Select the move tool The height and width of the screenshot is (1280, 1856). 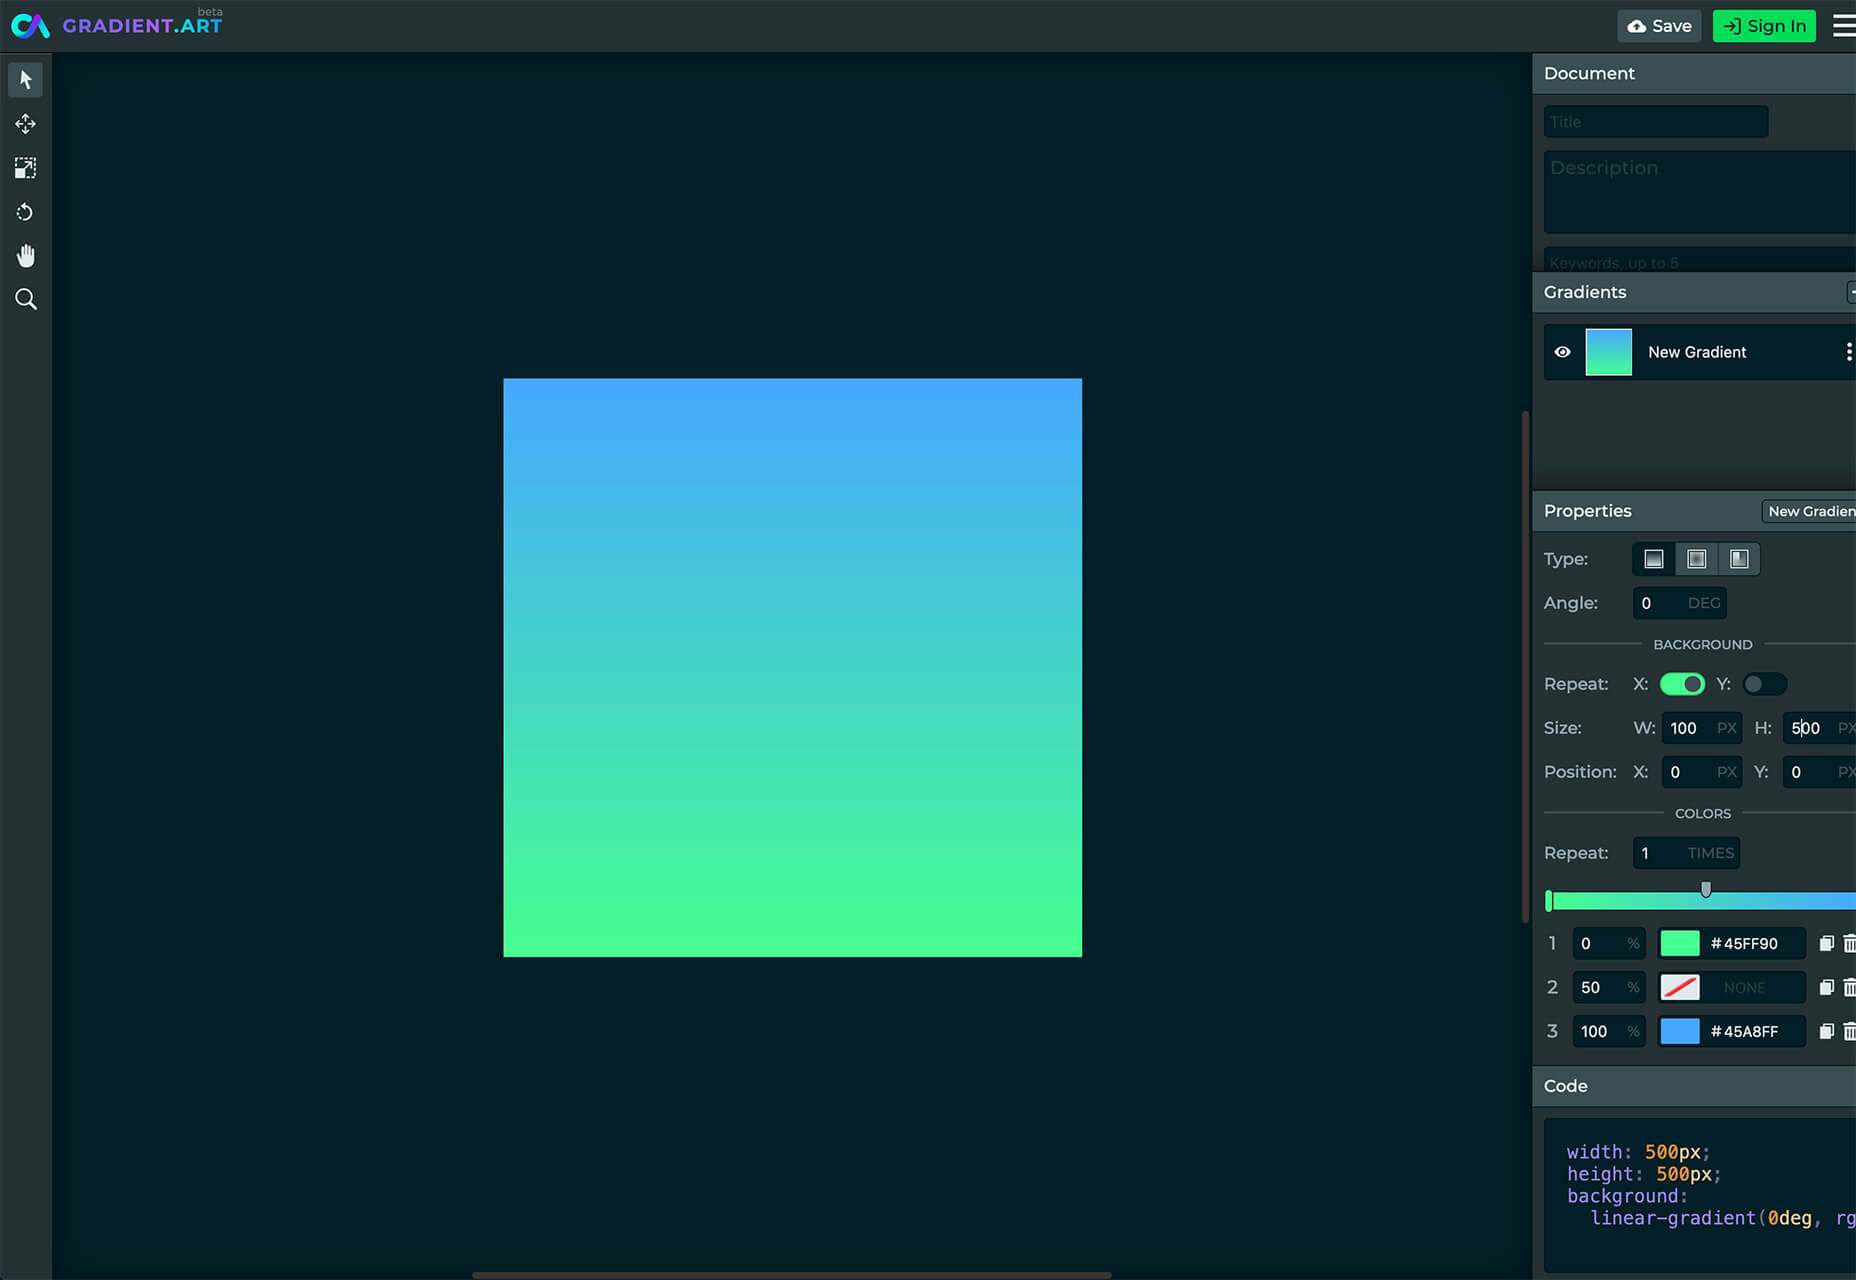pos(25,124)
